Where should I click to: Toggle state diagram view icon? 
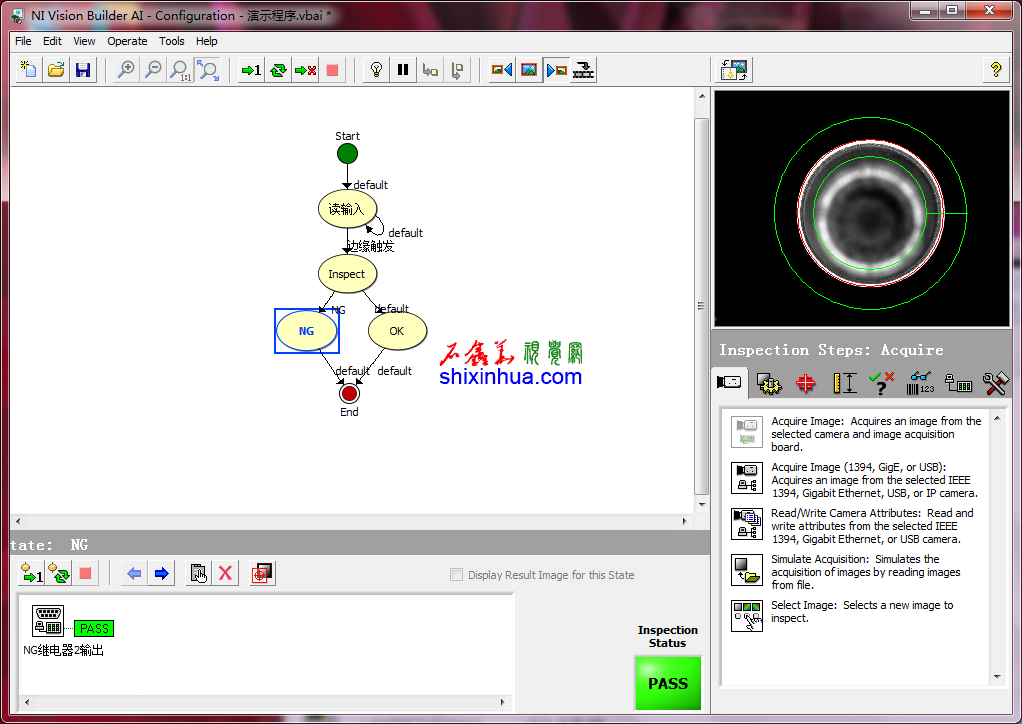pos(556,70)
